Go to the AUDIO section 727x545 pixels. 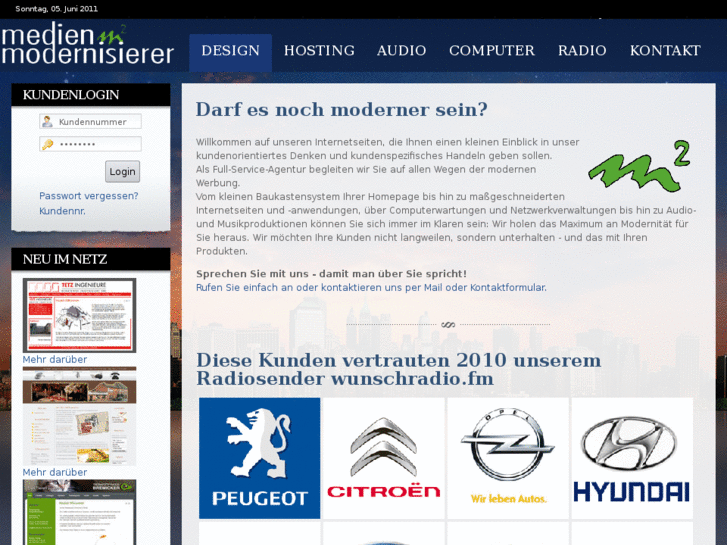pos(402,51)
